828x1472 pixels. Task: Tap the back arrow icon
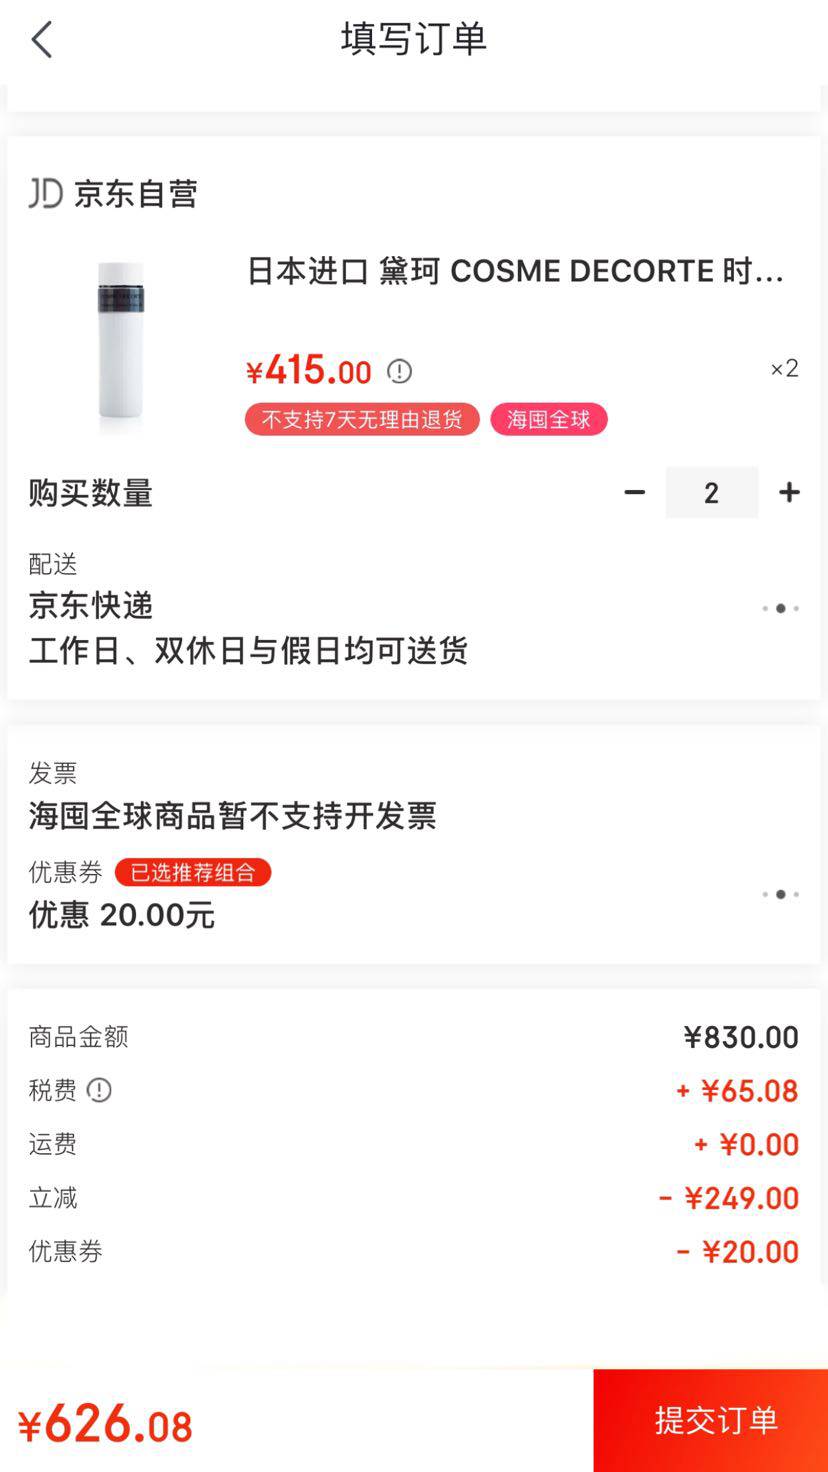[x=42, y=41]
